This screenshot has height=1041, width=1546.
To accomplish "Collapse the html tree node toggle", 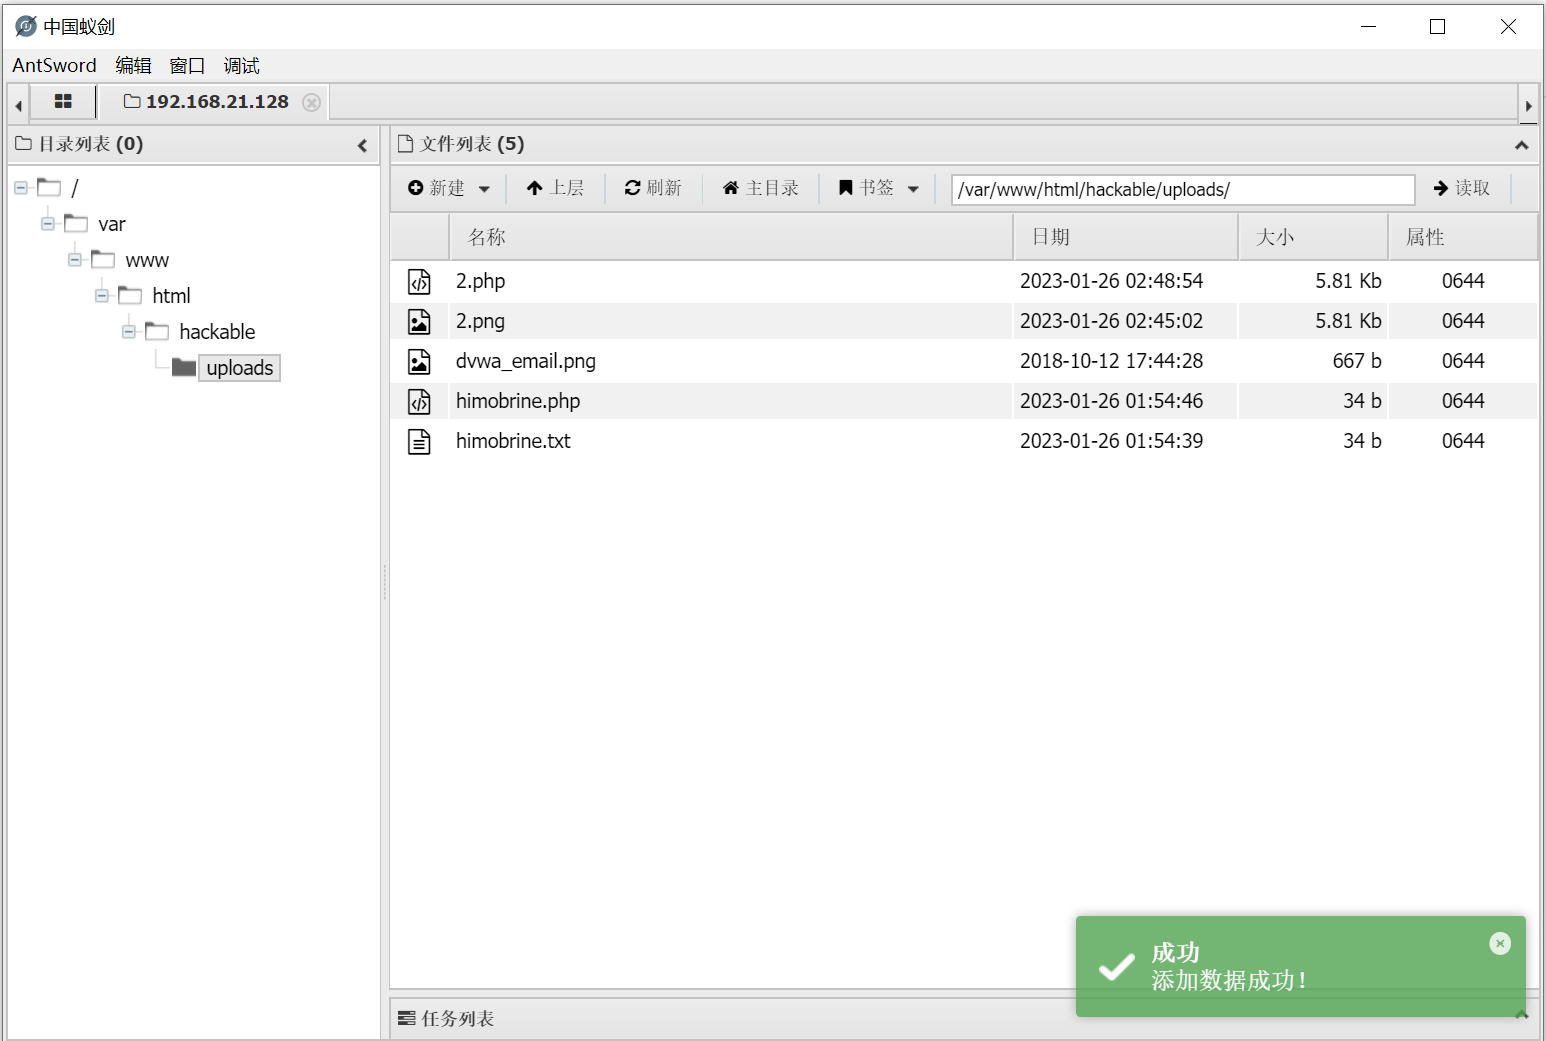I will point(102,295).
